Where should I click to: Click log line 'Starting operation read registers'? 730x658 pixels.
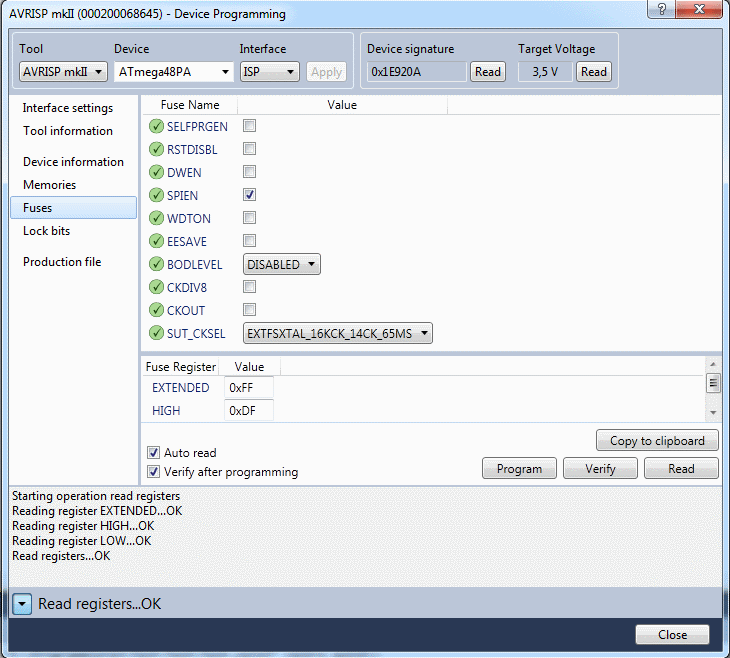96,496
